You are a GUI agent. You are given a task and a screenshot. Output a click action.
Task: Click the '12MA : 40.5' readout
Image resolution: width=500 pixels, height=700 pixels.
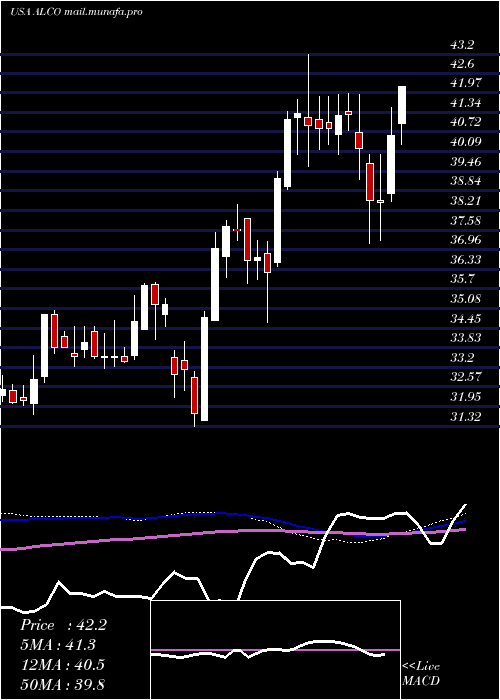[62, 665]
